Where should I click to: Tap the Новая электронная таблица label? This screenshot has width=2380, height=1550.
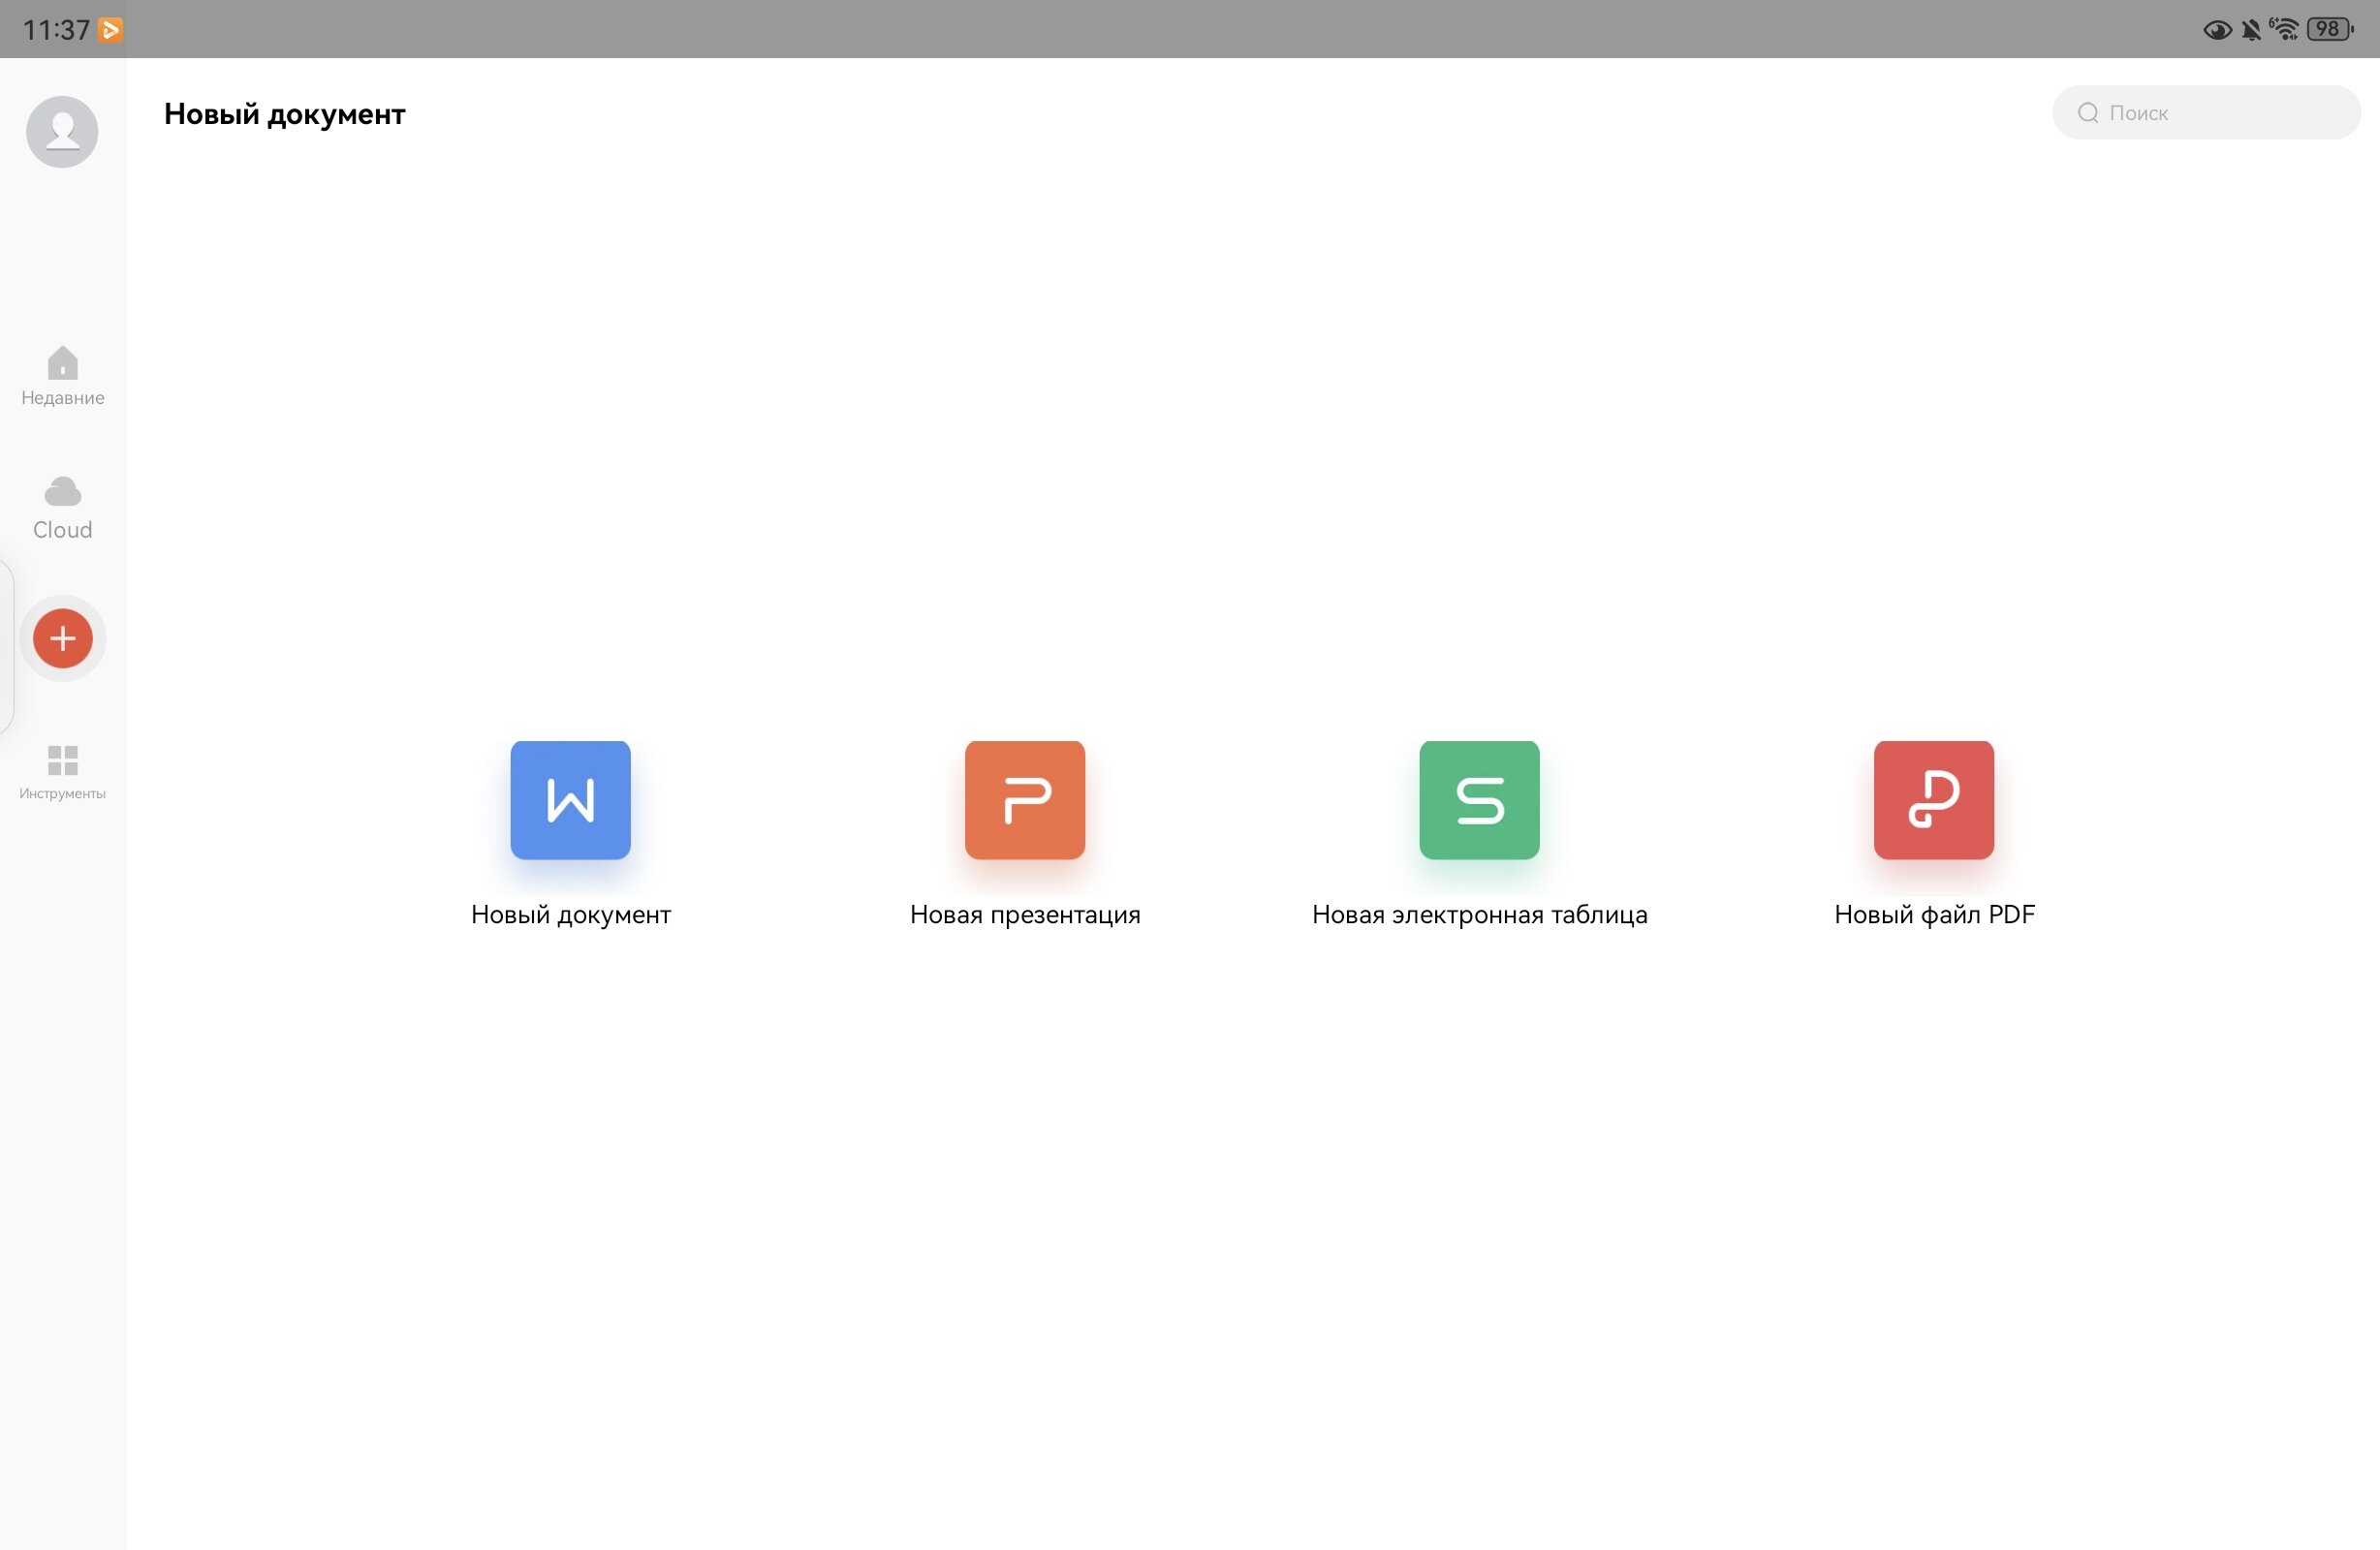(1479, 914)
